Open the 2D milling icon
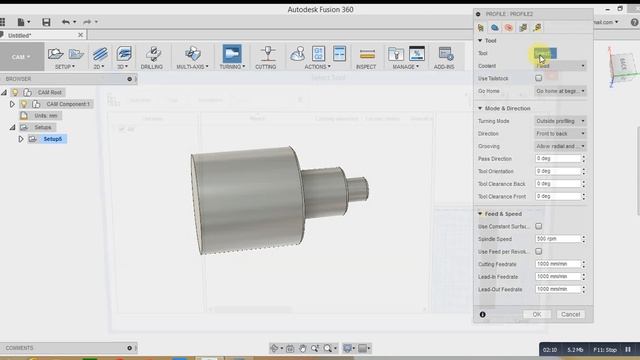The height and width of the screenshot is (360, 640). (100, 54)
